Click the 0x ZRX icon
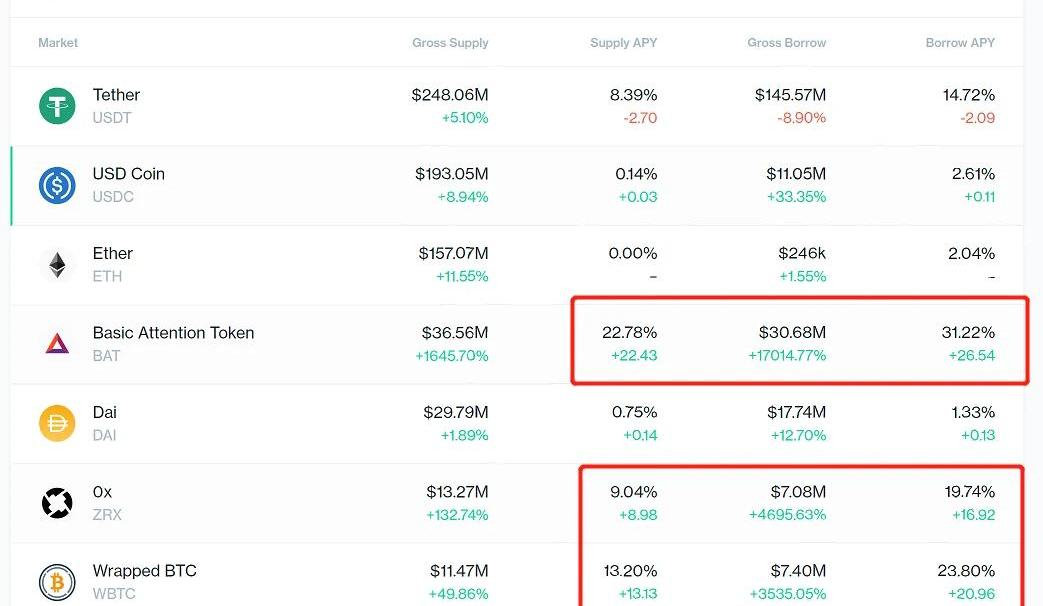Viewport: 1043px width, 606px height. (x=57, y=503)
